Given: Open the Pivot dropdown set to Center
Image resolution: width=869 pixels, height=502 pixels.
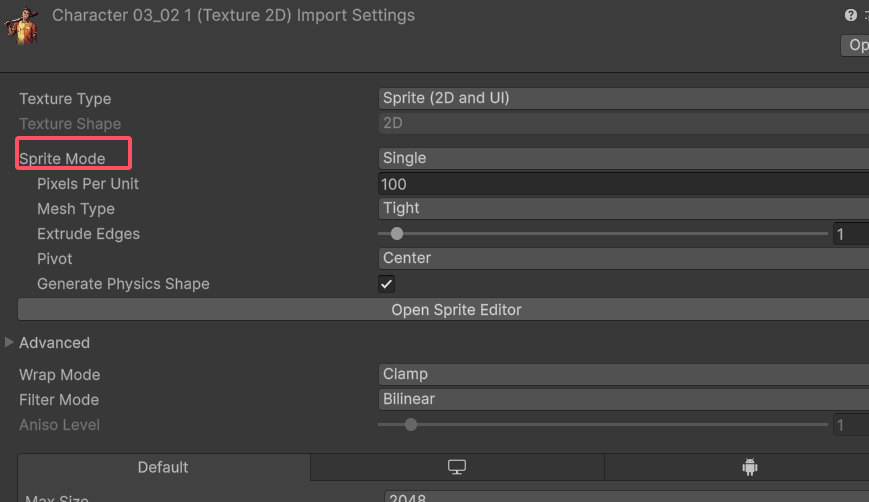Looking at the screenshot, I should [622, 258].
